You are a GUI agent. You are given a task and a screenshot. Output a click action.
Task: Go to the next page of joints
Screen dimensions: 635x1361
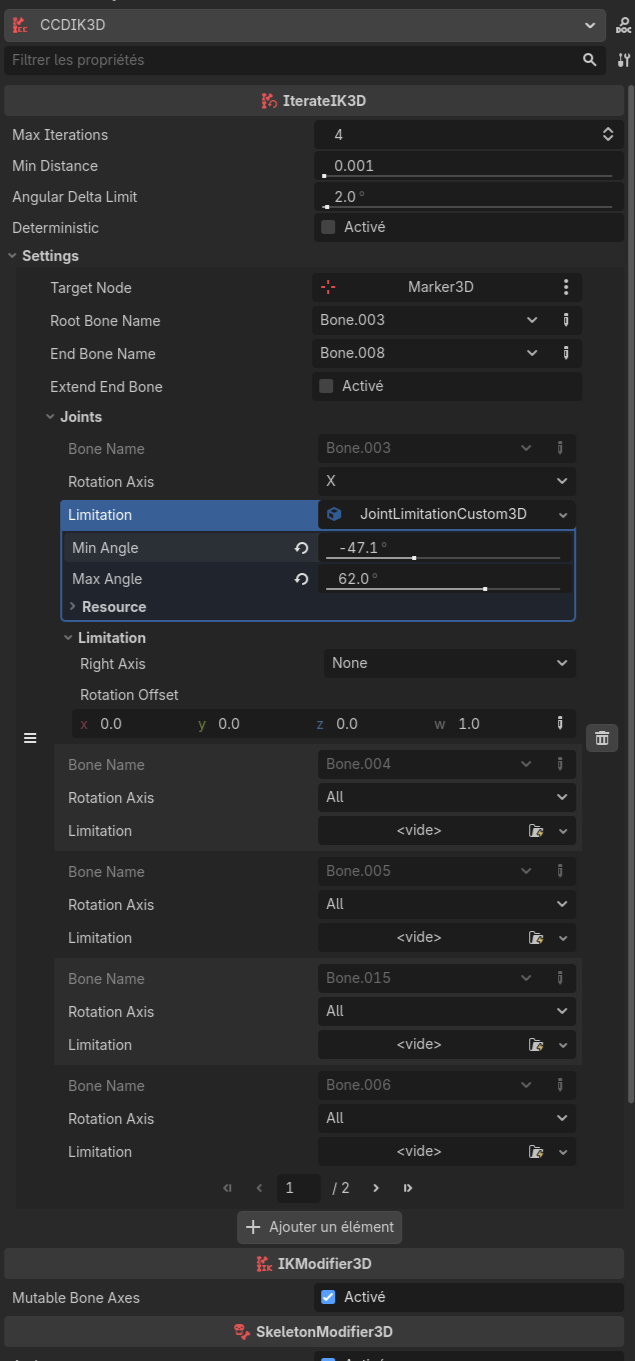click(x=376, y=1188)
